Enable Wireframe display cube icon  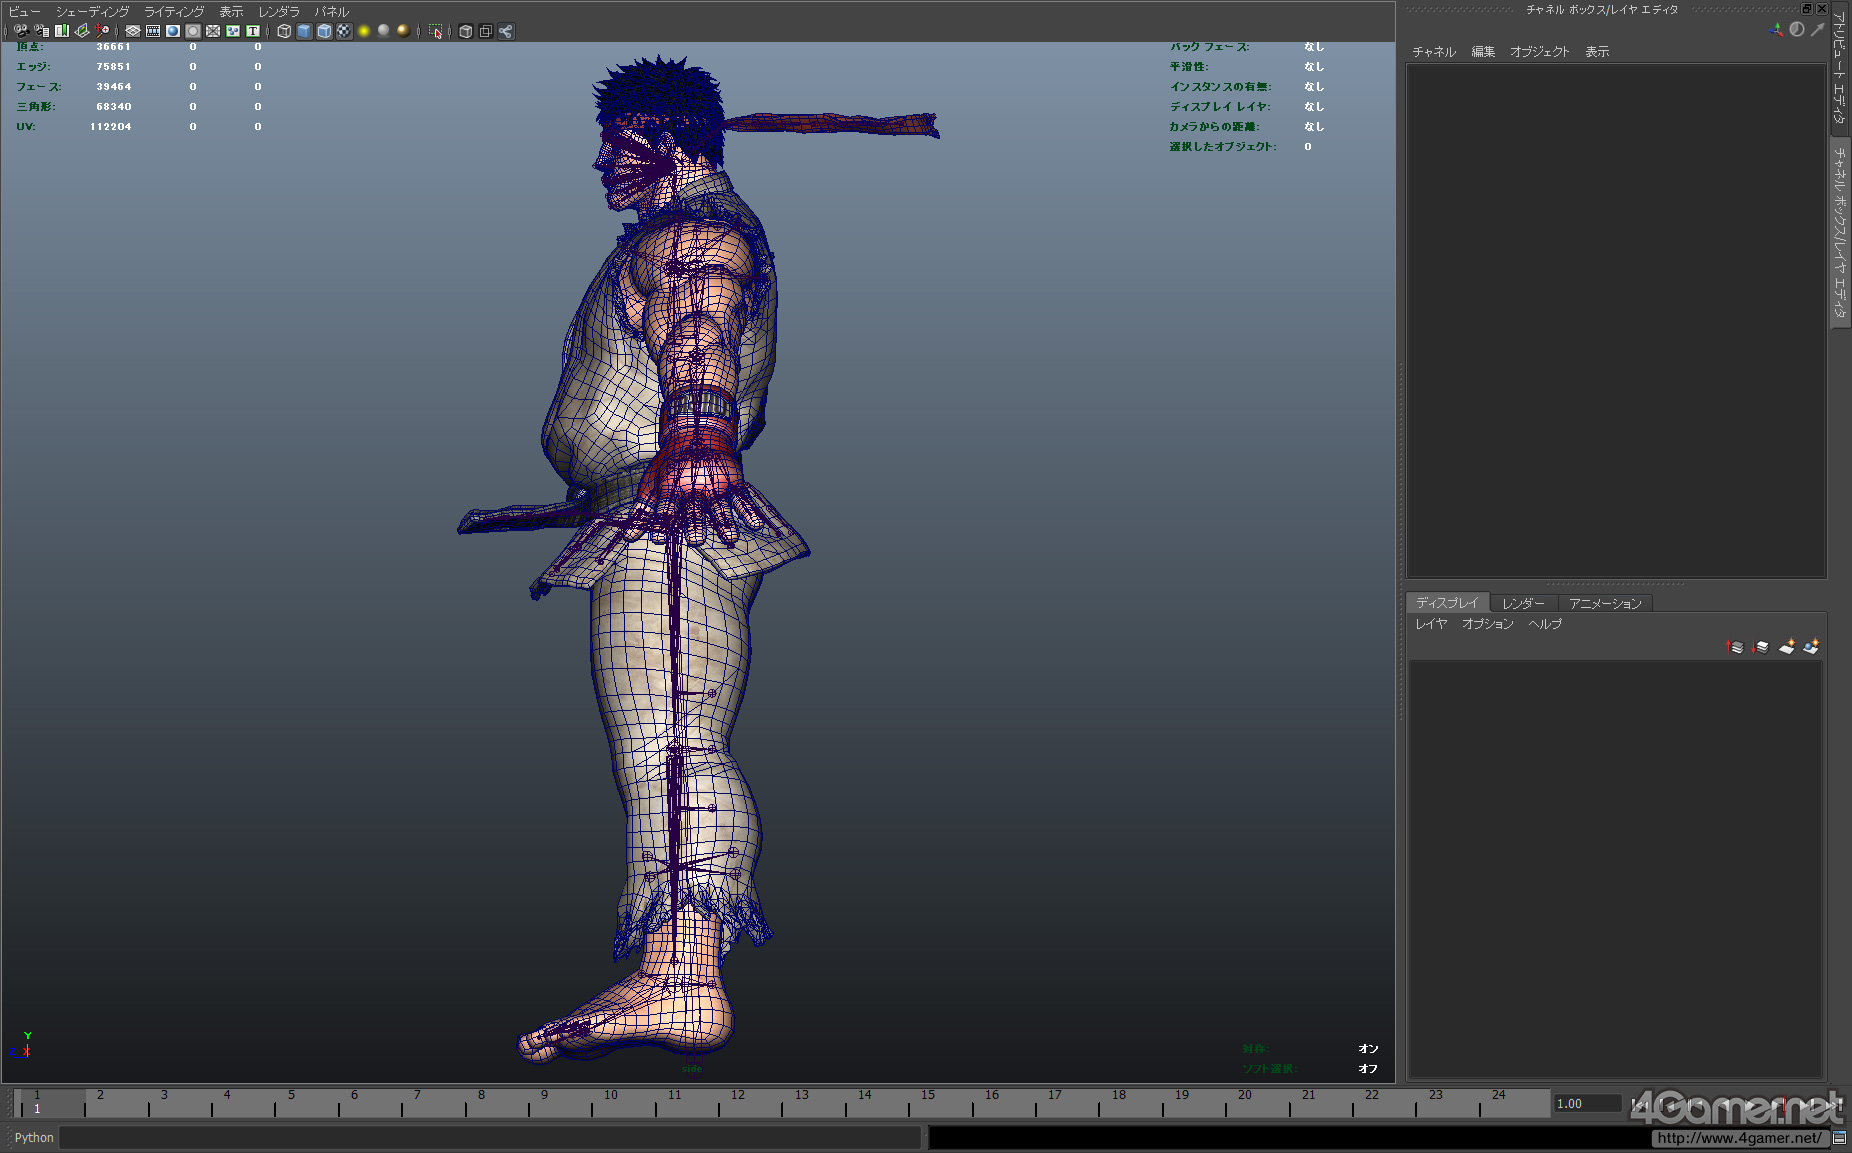click(x=284, y=31)
